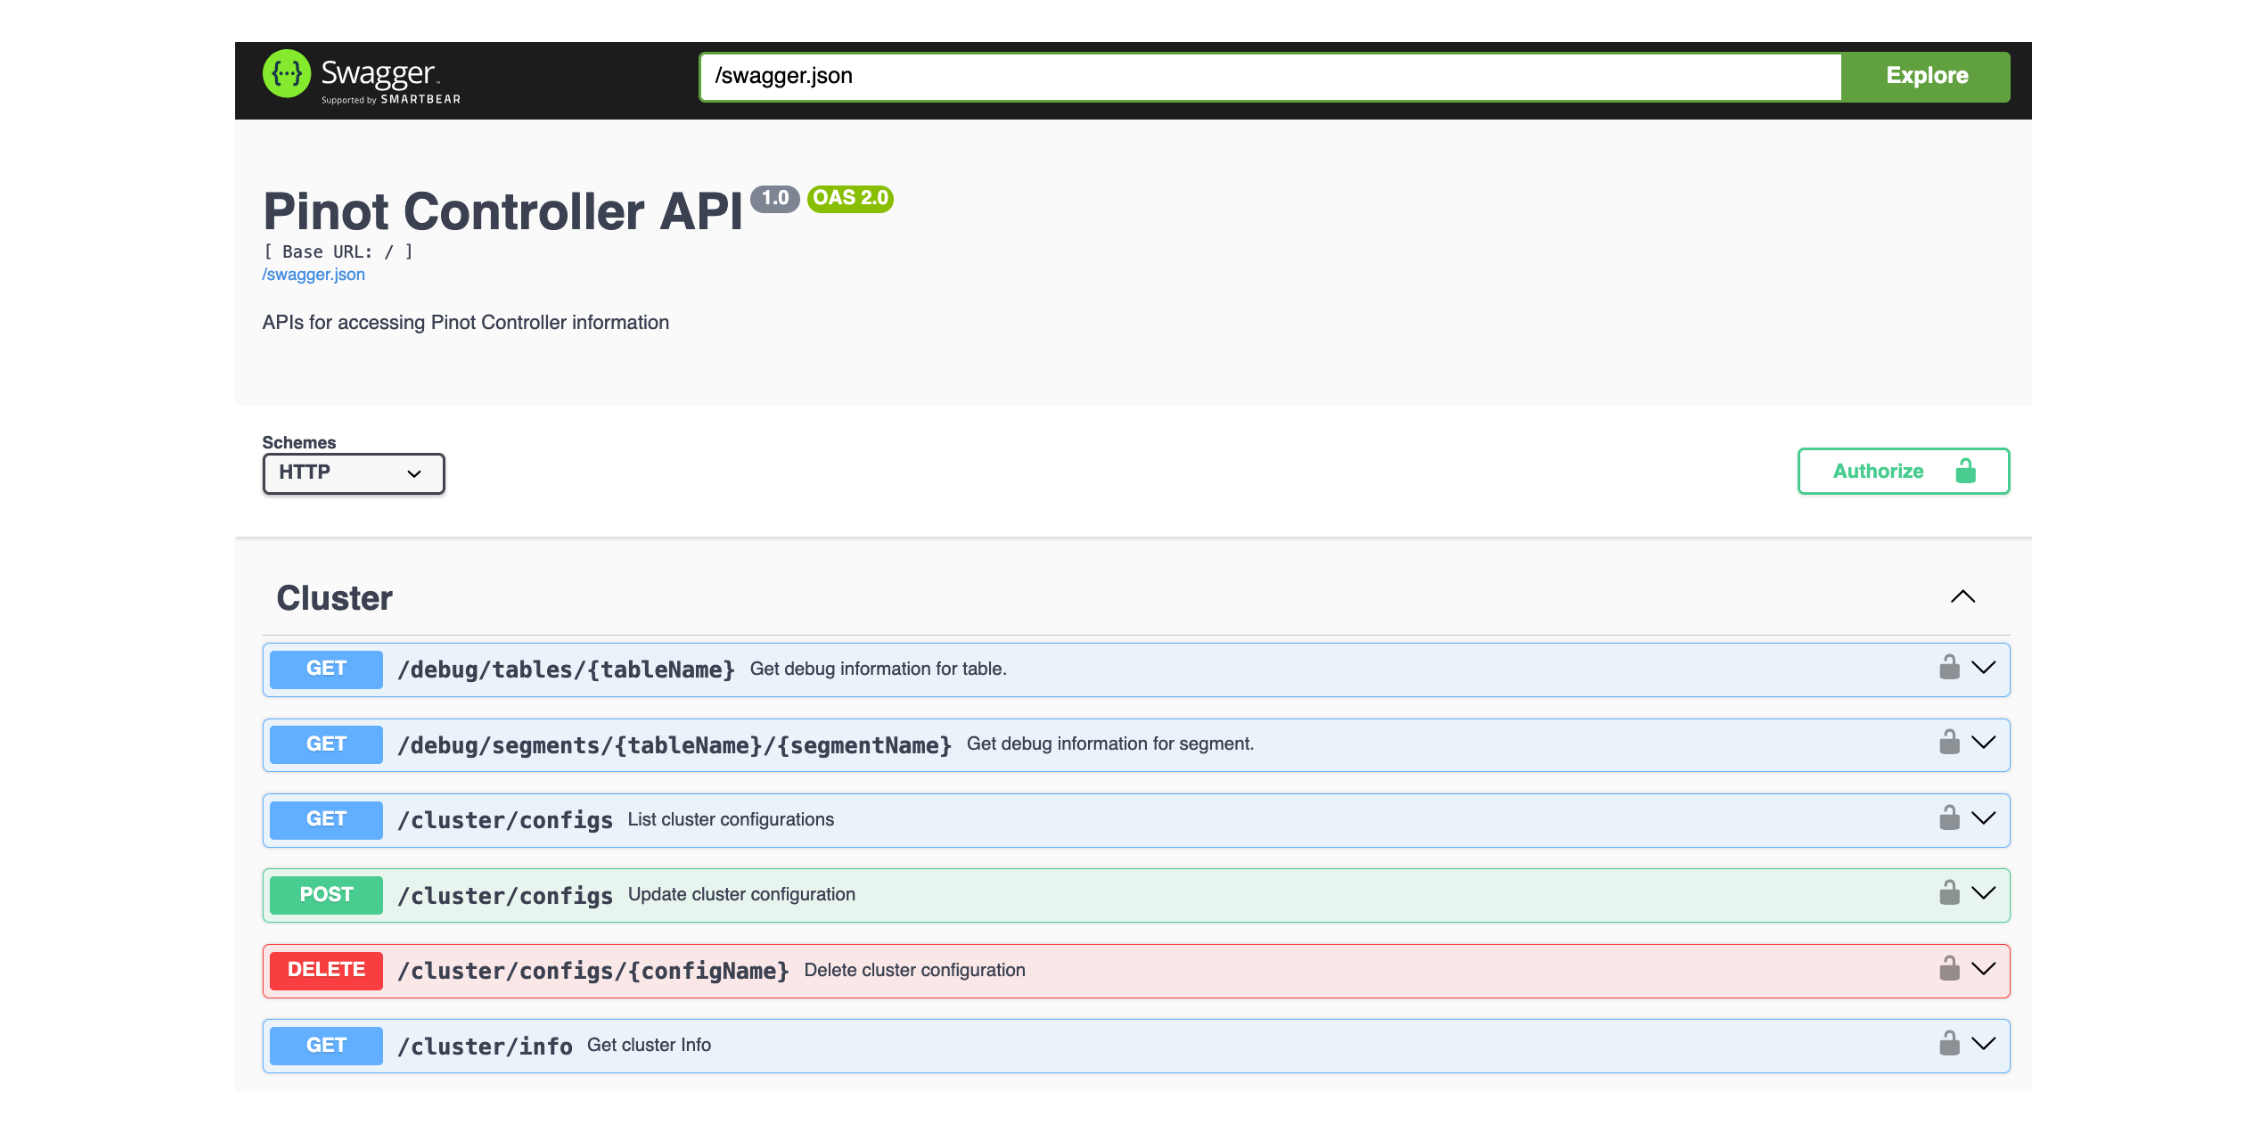The width and height of the screenshot is (2268, 1134).
Task: Expand GET /cluster/info using its chevron
Action: pyautogui.click(x=1983, y=1045)
